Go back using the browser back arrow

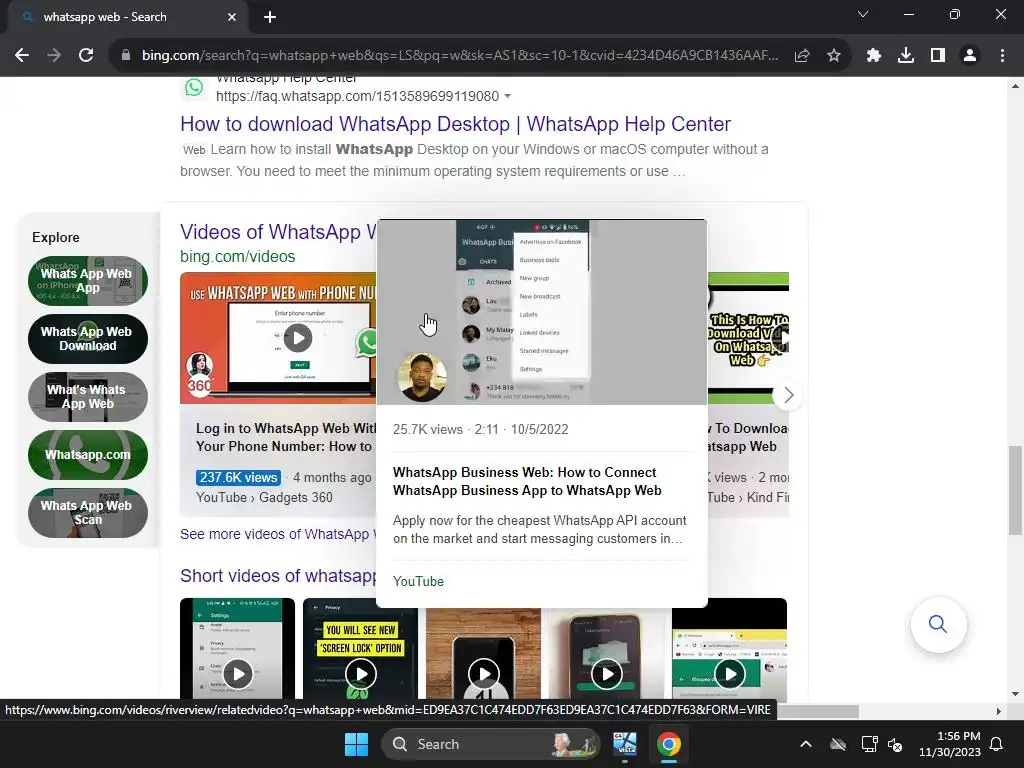pyautogui.click(x=22, y=56)
